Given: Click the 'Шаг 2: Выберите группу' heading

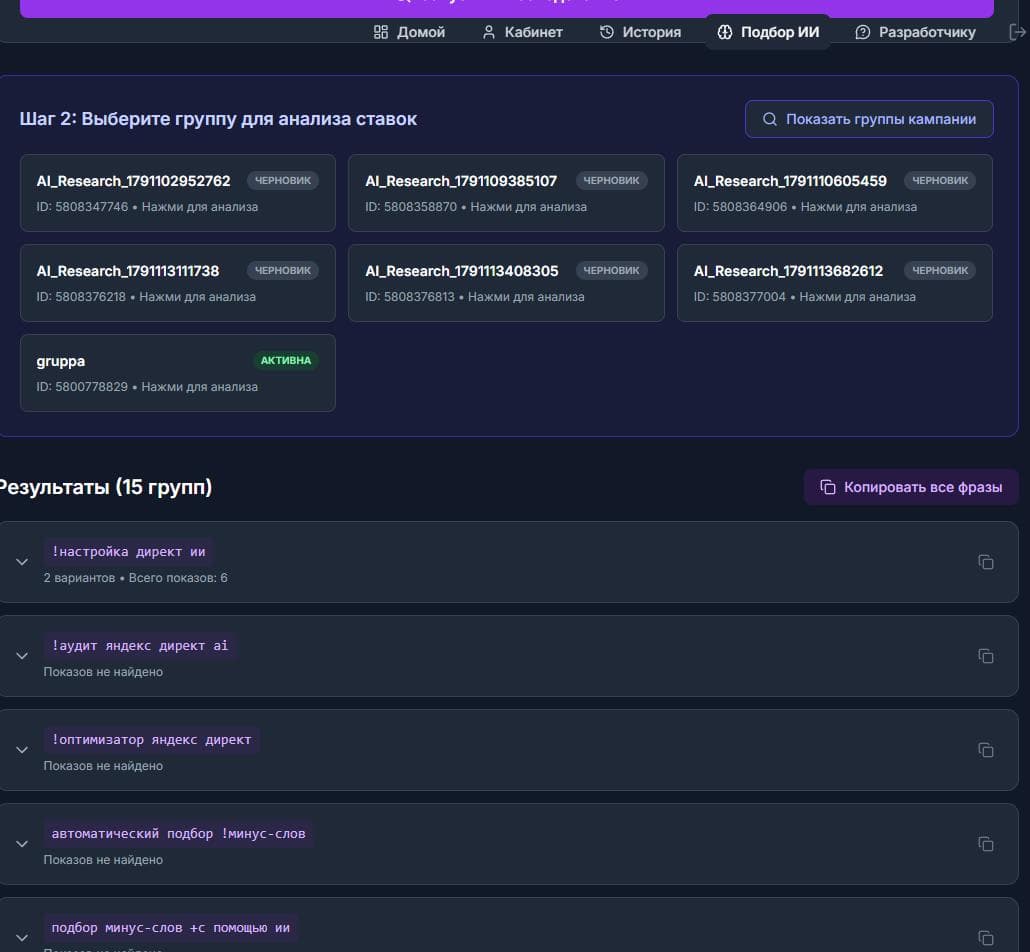Looking at the screenshot, I should (x=218, y=119).
